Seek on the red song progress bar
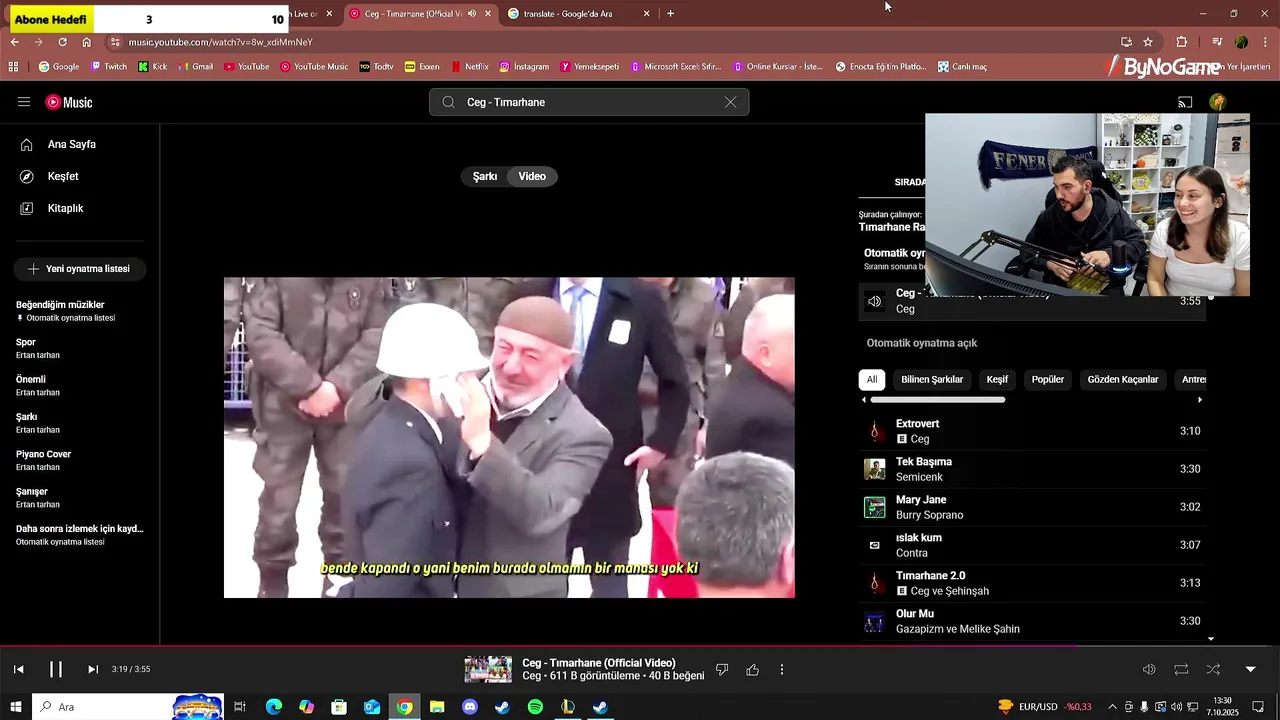The width and height of the screenshot is (1280, 720). (640, 646)
